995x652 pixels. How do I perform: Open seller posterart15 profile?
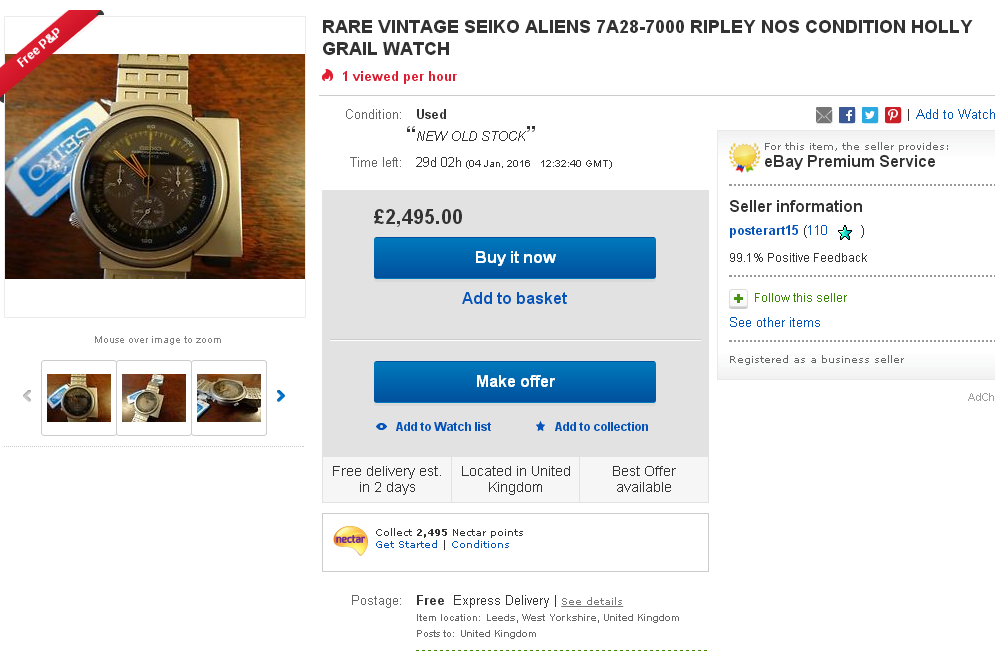[764, 231]
